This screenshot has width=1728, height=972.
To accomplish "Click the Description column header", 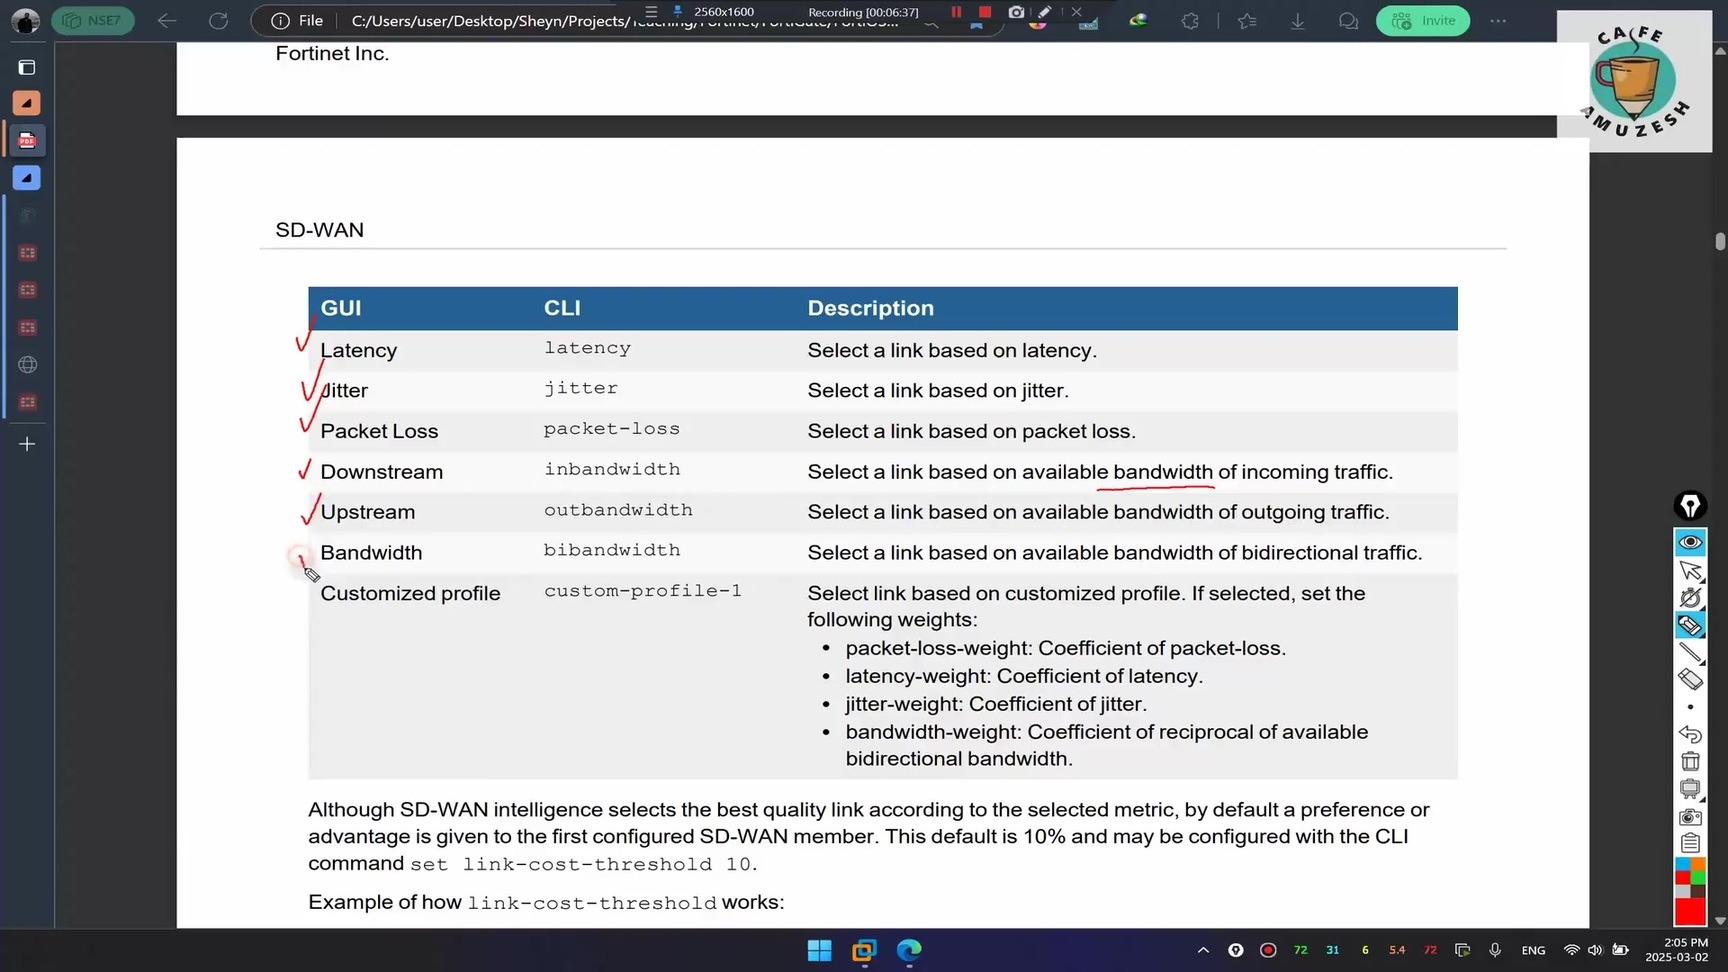I will point(871,308).
